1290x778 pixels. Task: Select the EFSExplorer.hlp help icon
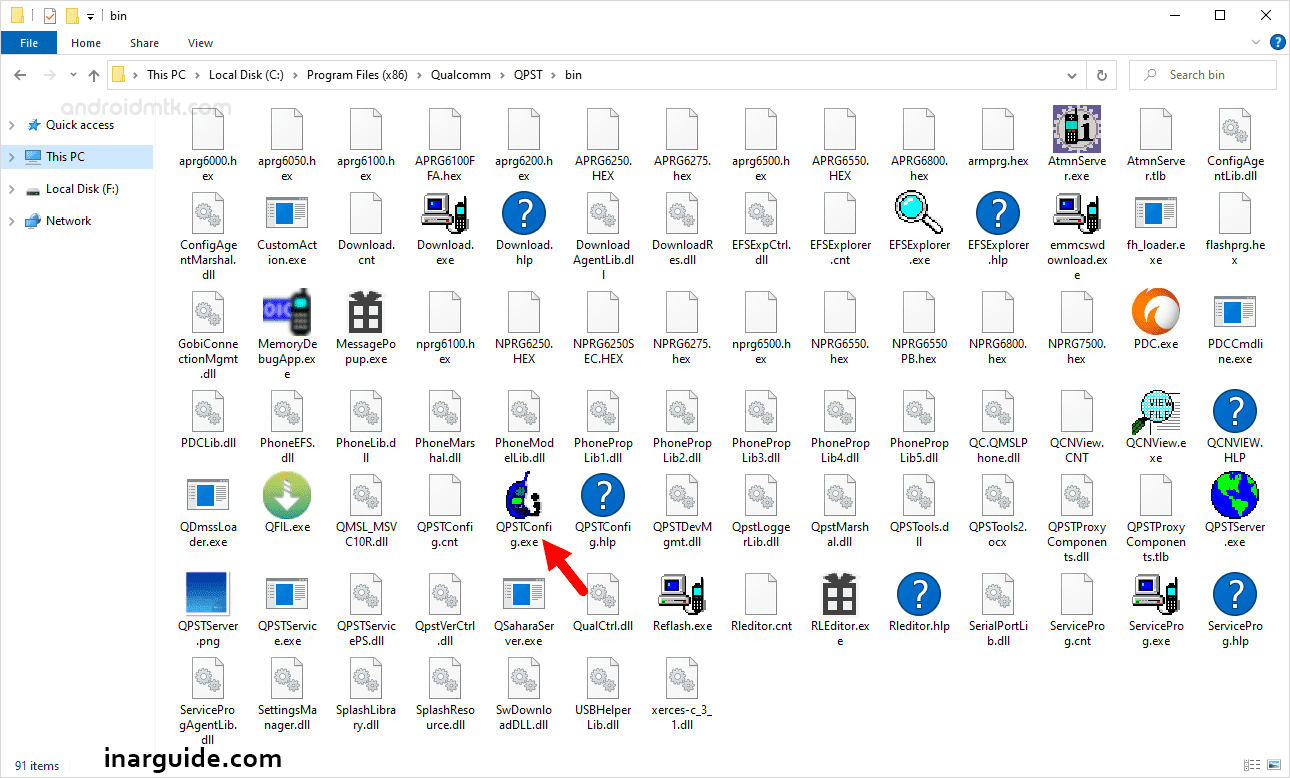pos(998,213)
